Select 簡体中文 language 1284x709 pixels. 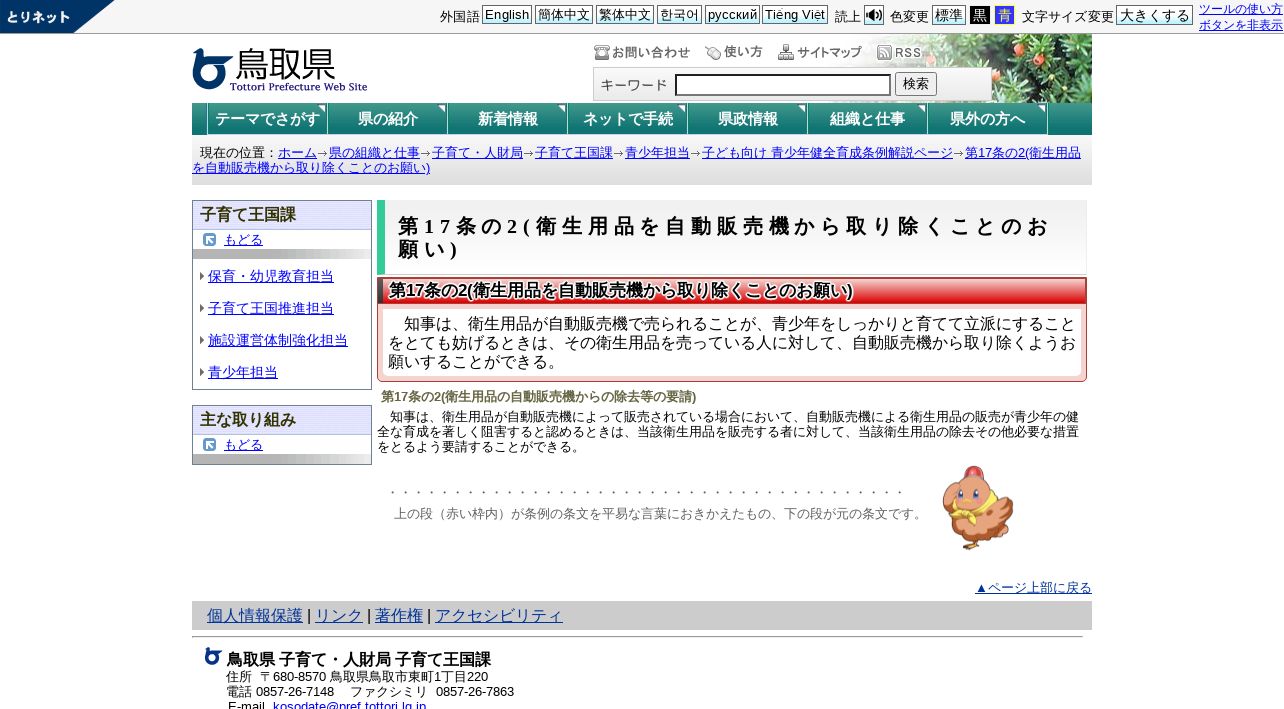(564, 15)
